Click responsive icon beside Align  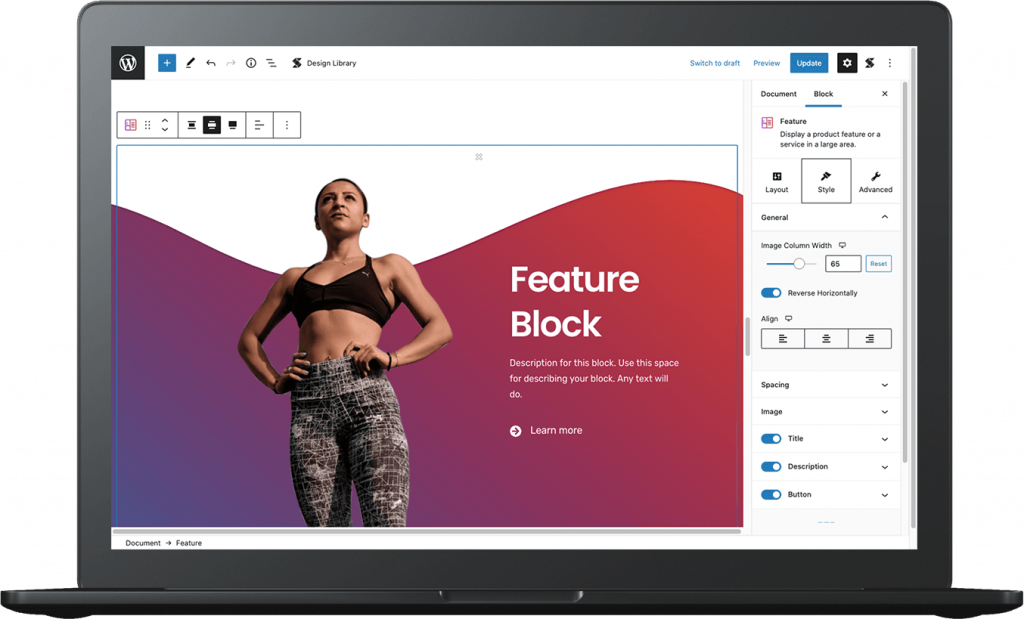pos(788,319)
